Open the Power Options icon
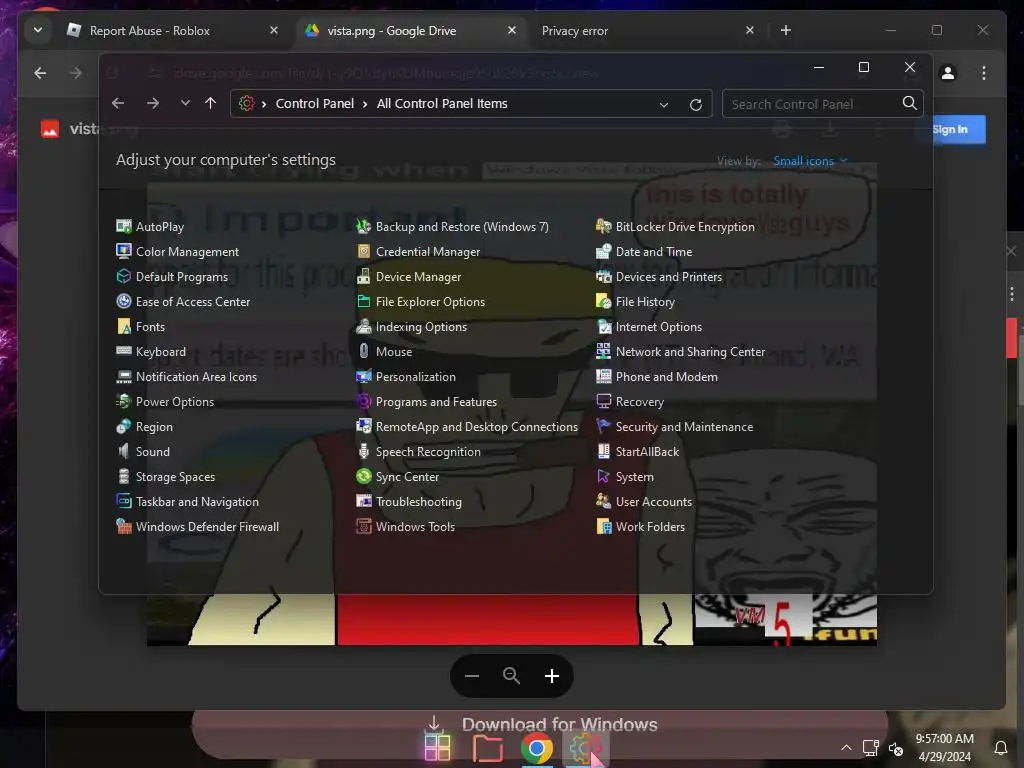Screen dimensions: 1024x768 point(123,402)
